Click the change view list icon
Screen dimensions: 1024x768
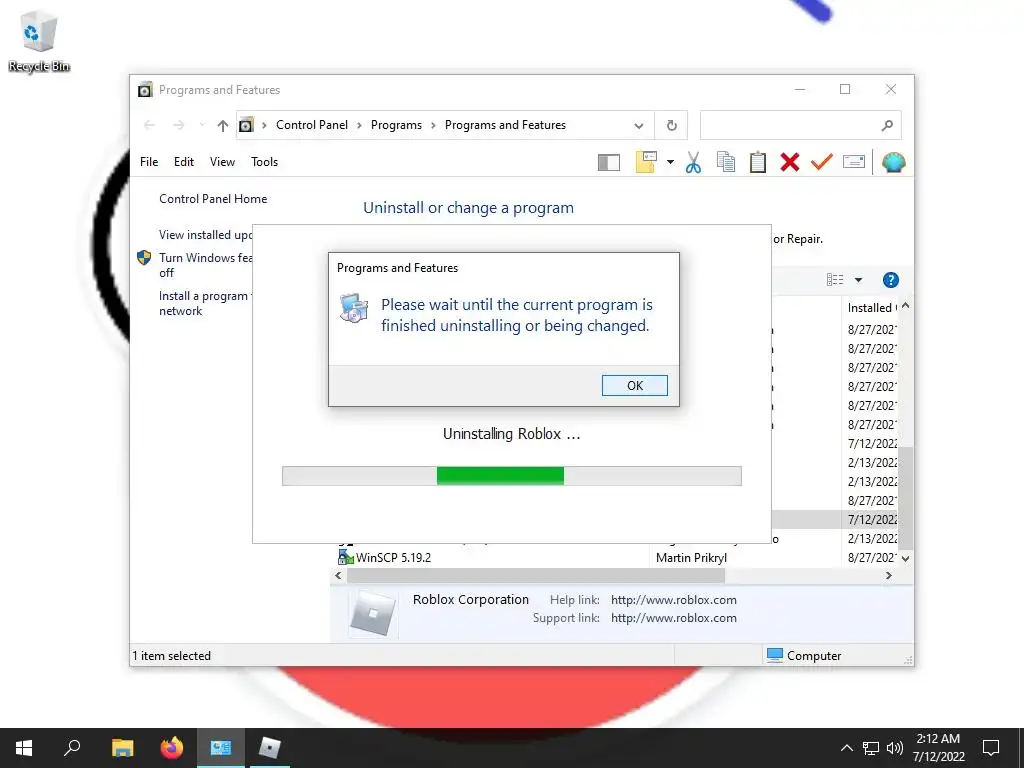(835, 280)
